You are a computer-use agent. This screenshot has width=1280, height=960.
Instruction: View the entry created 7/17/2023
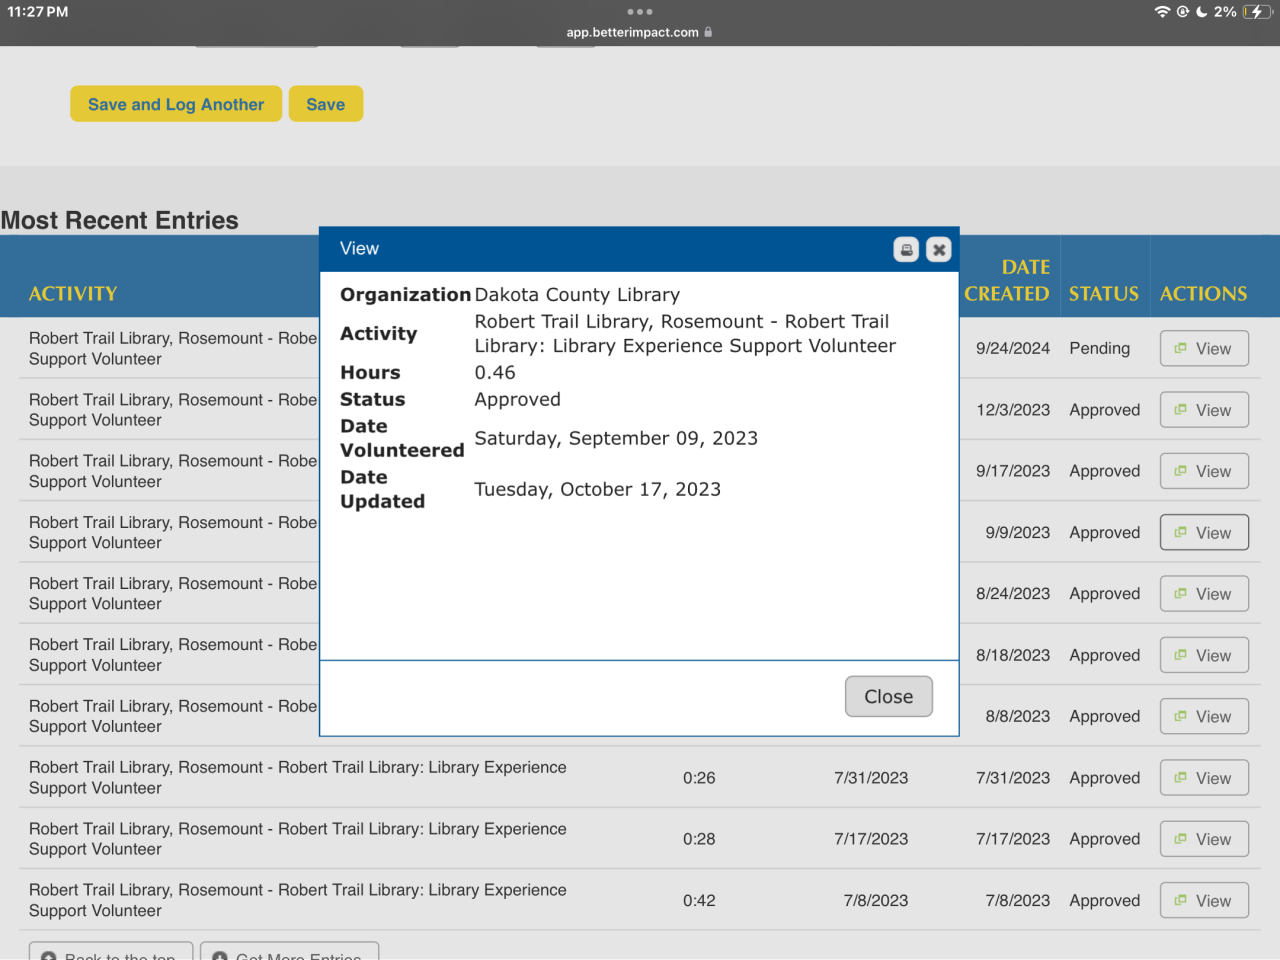[1204, 840]
